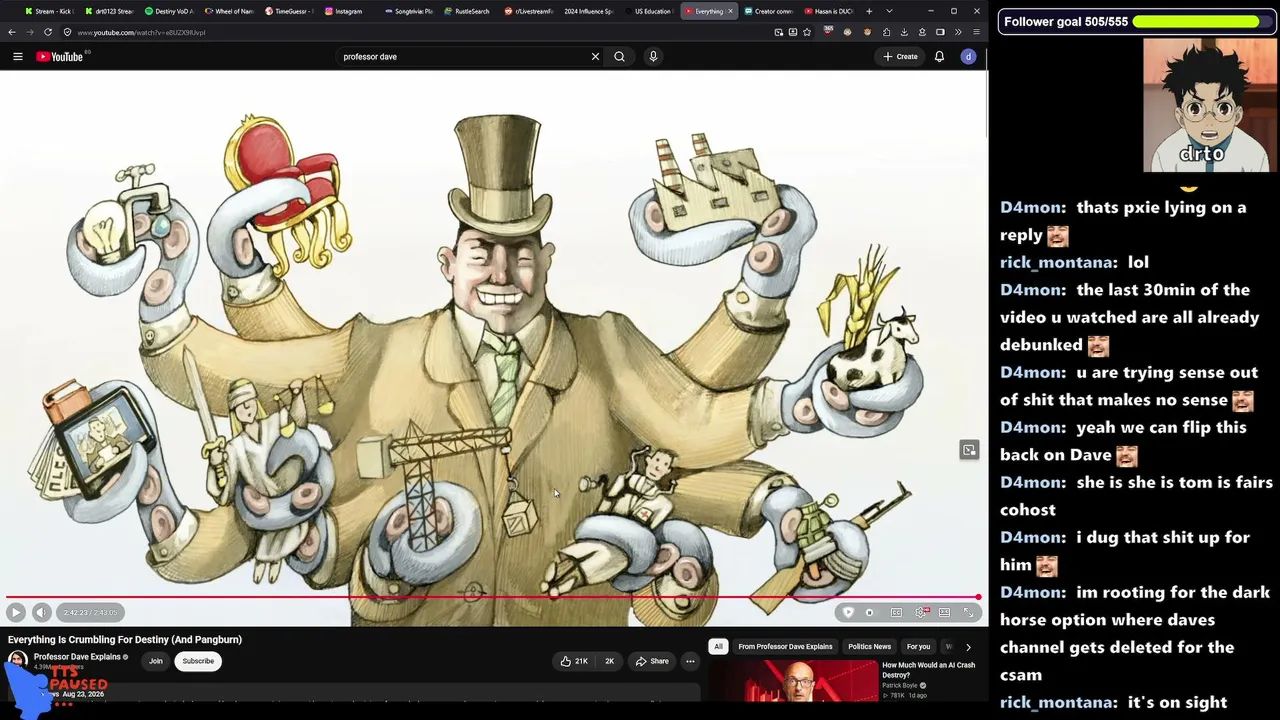Switch to the Destiny VoD tab
Image resolution: width=1280 pixels, height=720 pixels.
pos(170,11)
